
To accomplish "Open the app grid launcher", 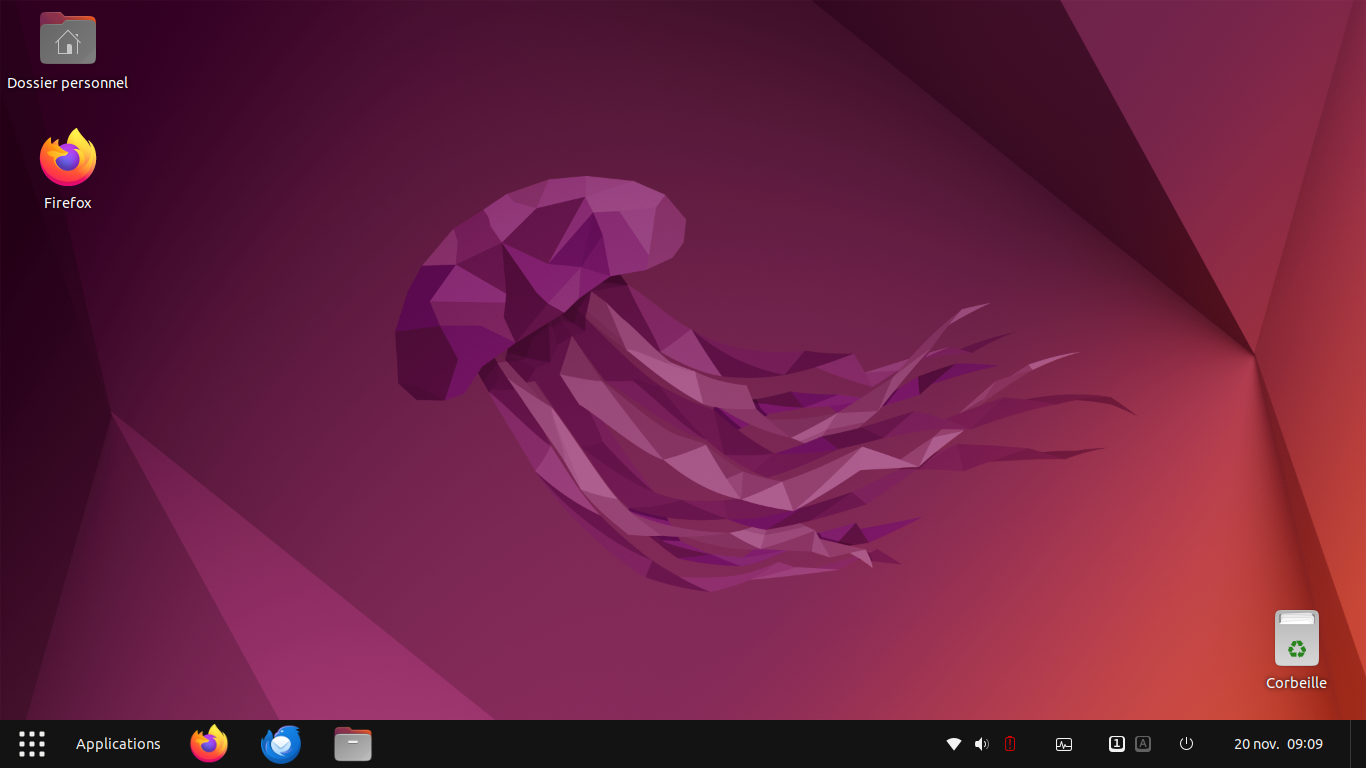I will (32, 744).
